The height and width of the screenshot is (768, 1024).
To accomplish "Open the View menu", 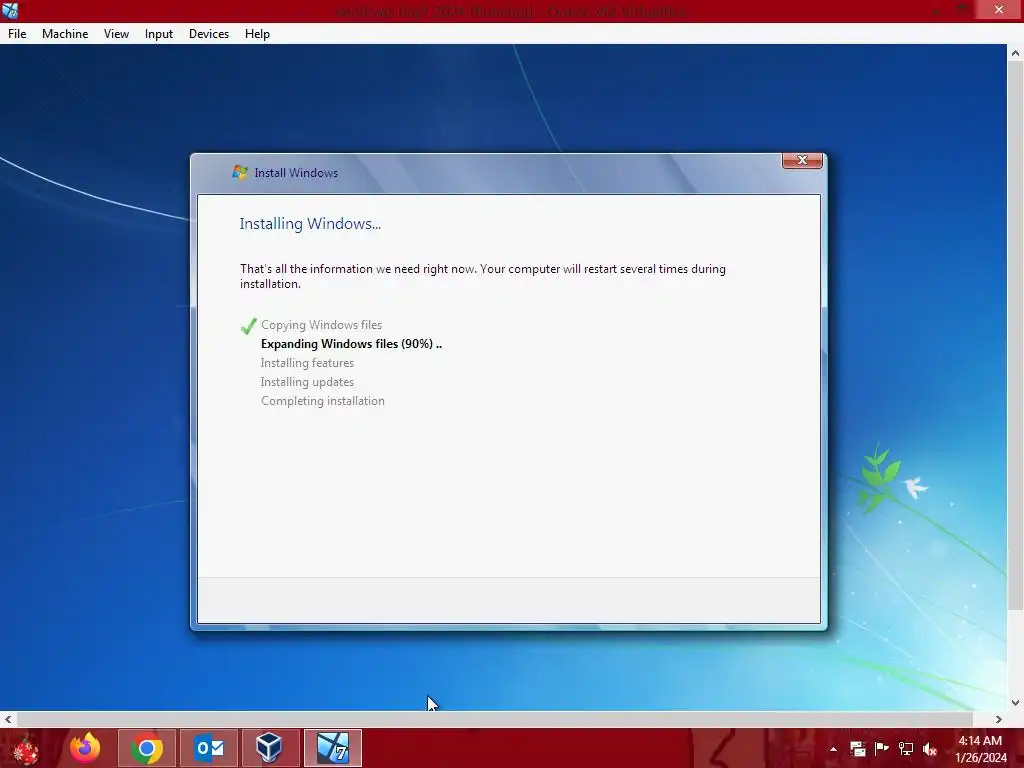I will pyautogui.click(x=116, y=34).
